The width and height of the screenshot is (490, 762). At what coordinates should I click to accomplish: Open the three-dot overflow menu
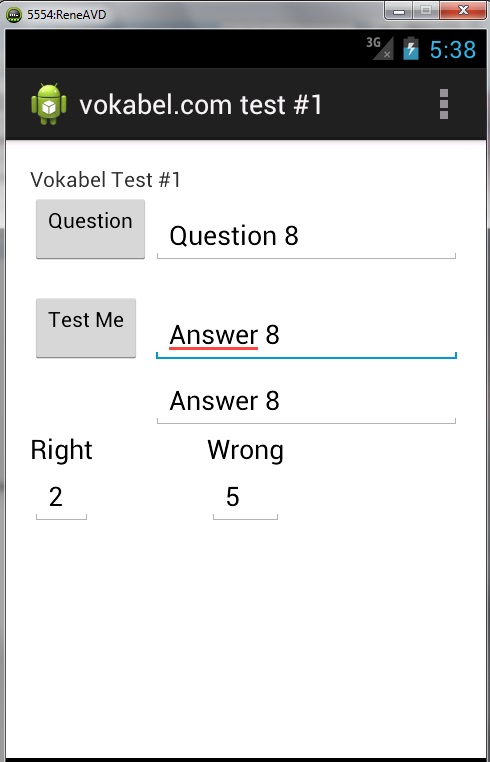coord(443,104)
